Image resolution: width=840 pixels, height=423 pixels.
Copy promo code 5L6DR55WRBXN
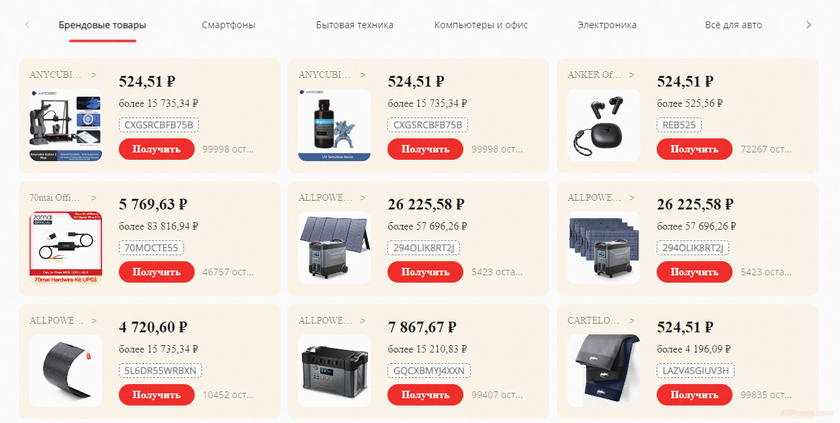[160, 371]
